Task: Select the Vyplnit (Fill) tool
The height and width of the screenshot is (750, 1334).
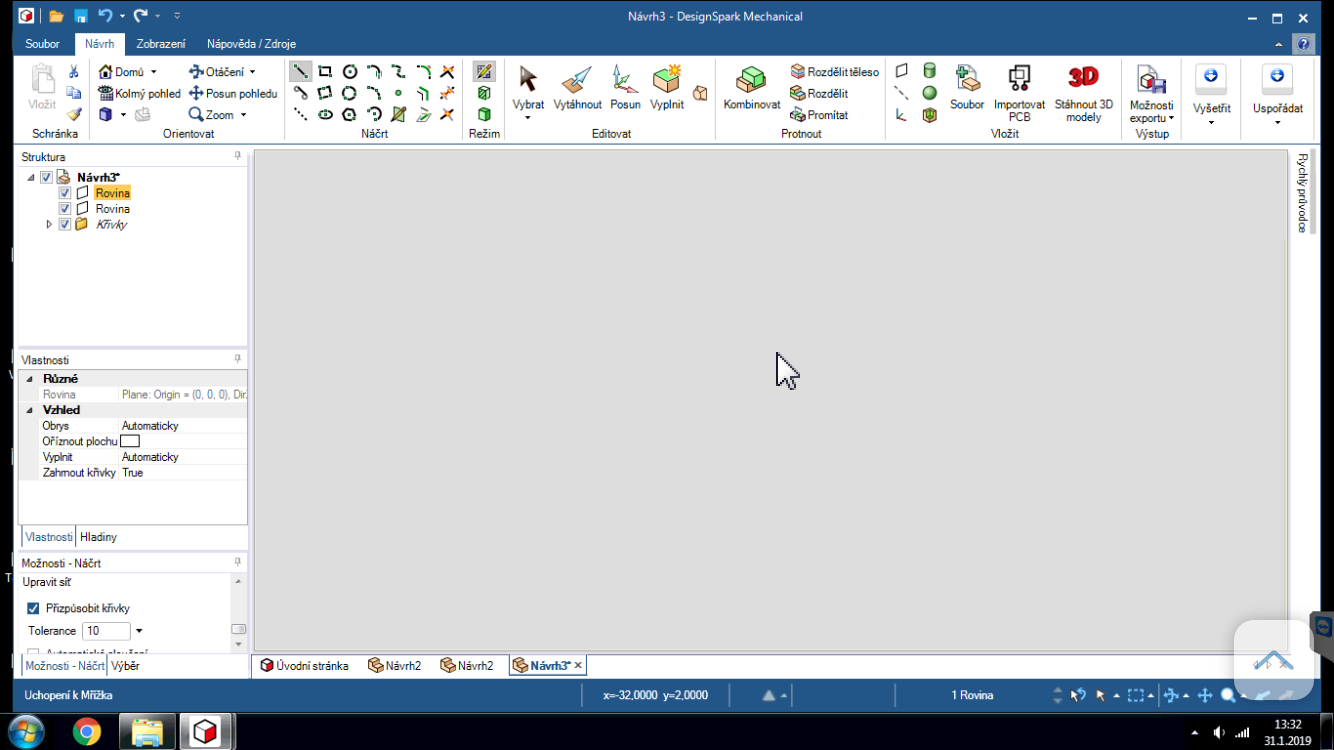Action: click(x=667, y=88)
